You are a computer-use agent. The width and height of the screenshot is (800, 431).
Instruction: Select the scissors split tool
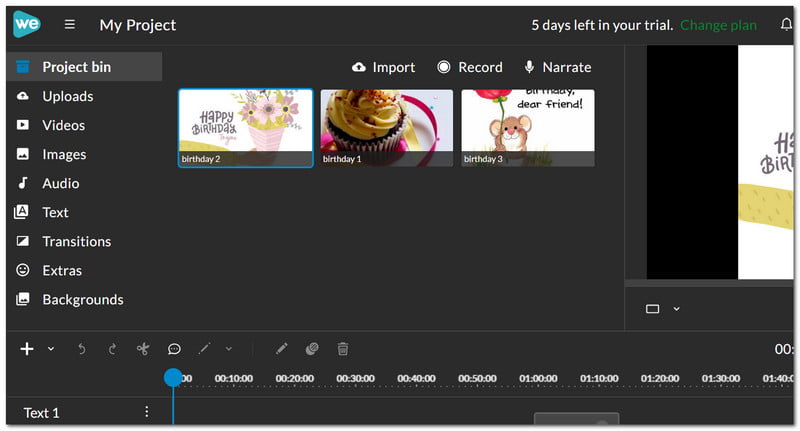(x=143, y=349)
